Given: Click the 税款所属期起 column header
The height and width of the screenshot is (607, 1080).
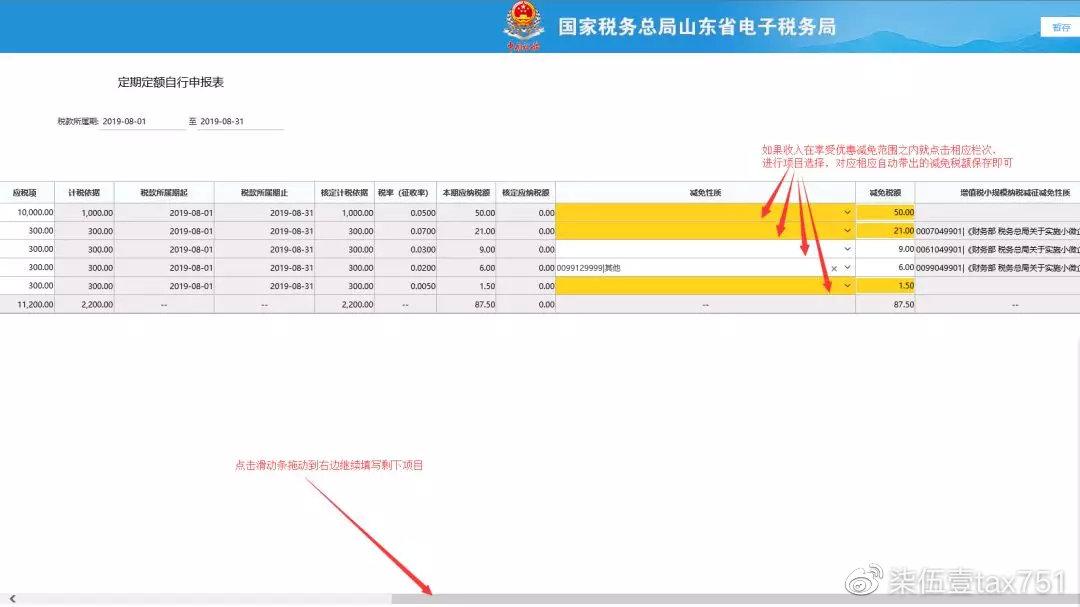Looking at the screenshot, I should point(164,193).
